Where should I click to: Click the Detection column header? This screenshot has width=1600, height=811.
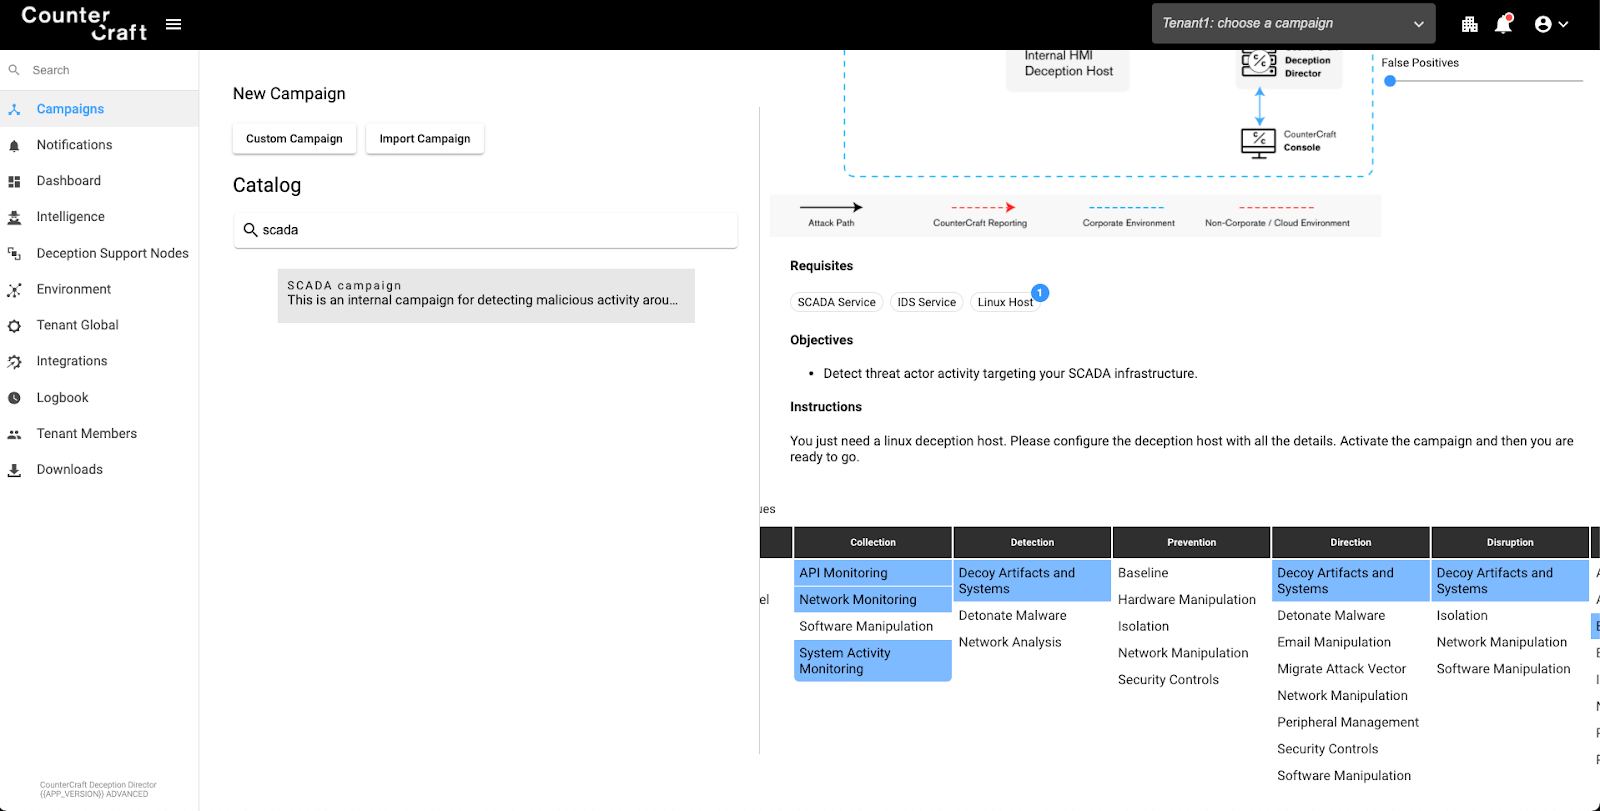1032,542
